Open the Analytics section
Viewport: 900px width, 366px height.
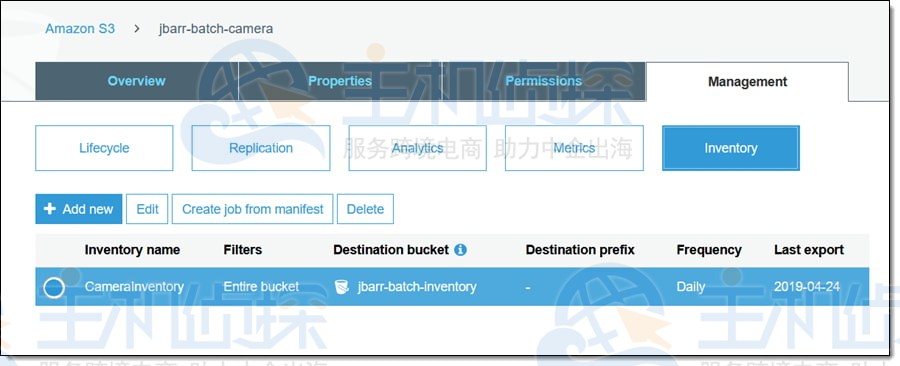(x=417, y=148)
